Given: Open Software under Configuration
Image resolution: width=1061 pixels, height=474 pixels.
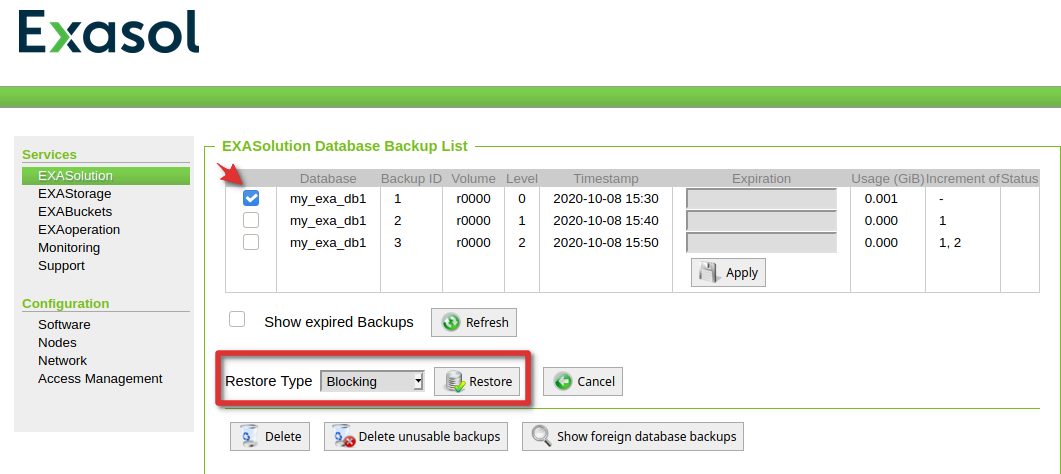Looking at the screenshot, I should point(64,325).
